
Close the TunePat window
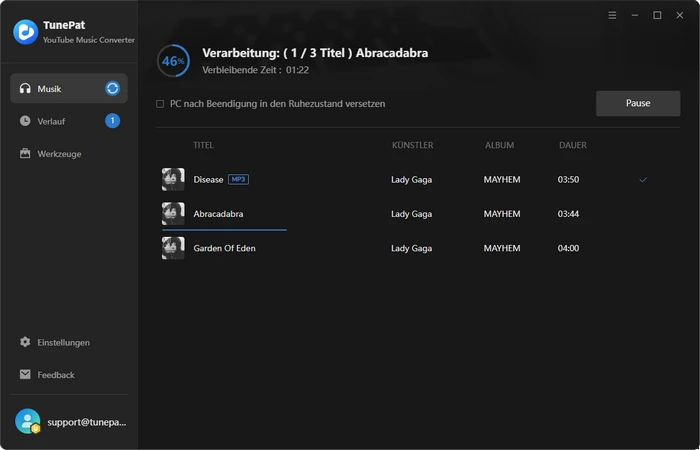click(679, 16)
